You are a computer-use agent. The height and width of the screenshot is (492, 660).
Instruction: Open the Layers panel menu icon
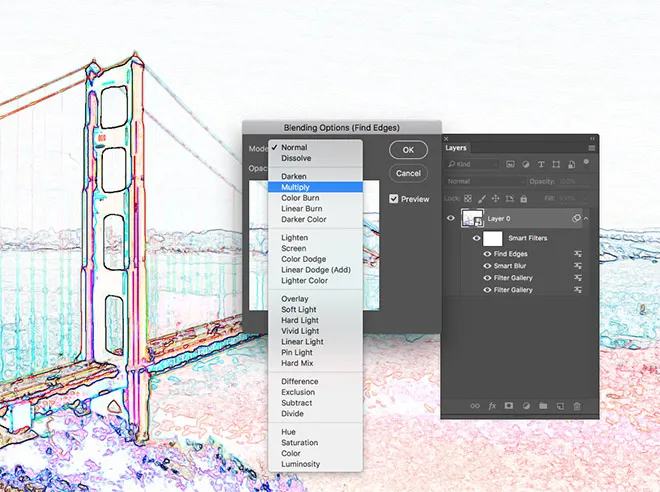coord(589,148)
